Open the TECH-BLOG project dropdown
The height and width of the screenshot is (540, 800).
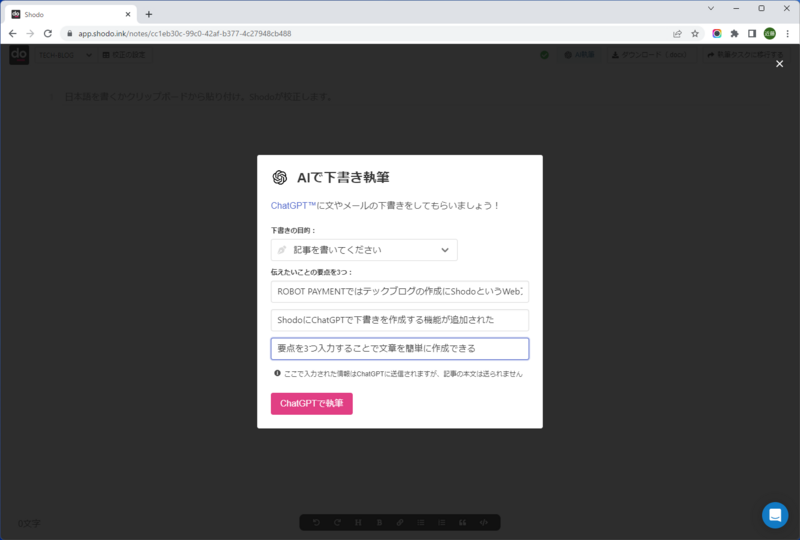(x=65, y=55)
